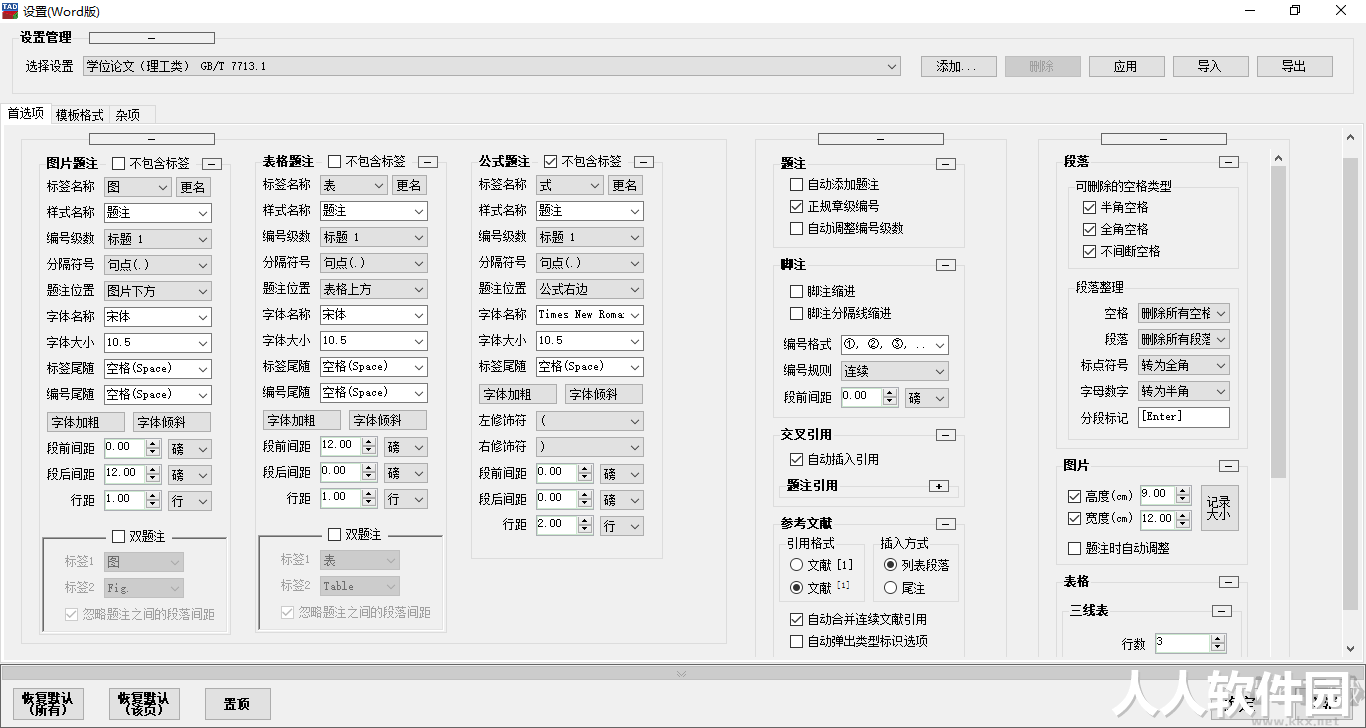Collapse the 公式题注 section with minus button
This screenshot has width=1366, height=728.
pos(644,162)
